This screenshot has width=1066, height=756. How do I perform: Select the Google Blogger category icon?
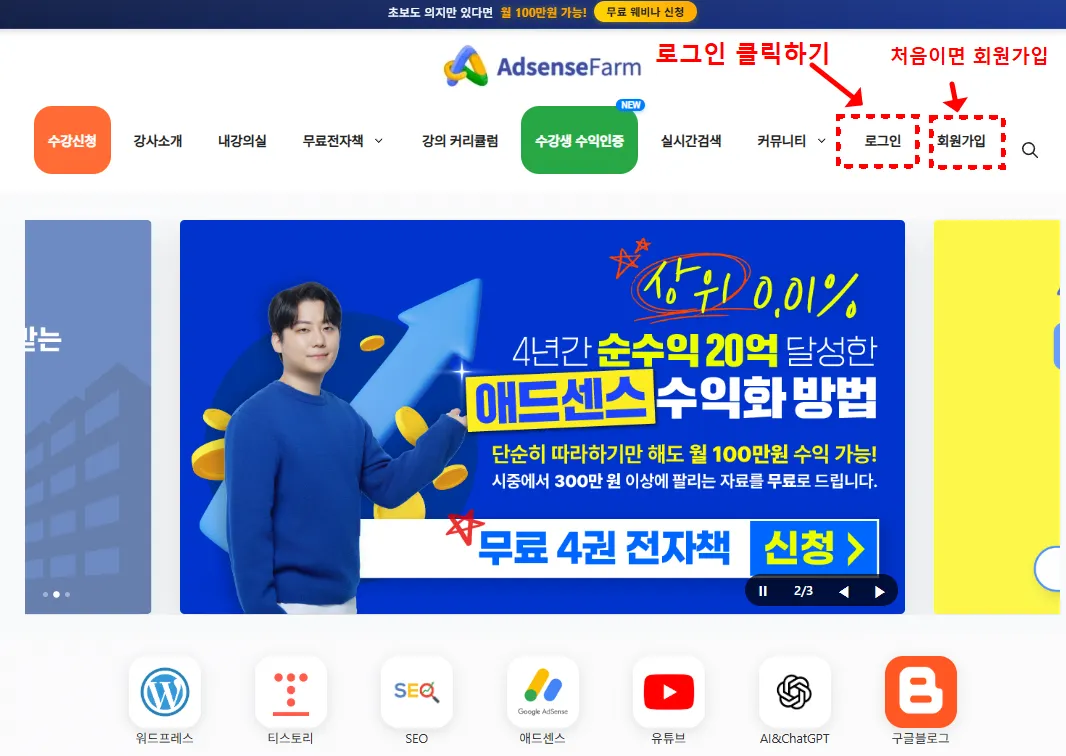pos(921,692)
